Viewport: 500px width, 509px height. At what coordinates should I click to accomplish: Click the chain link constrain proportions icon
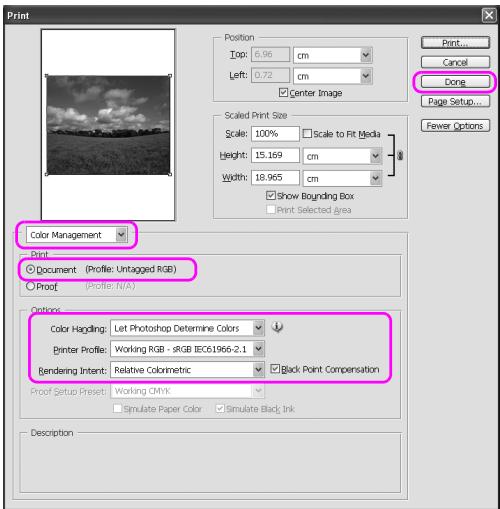click(x=400, y=155)
